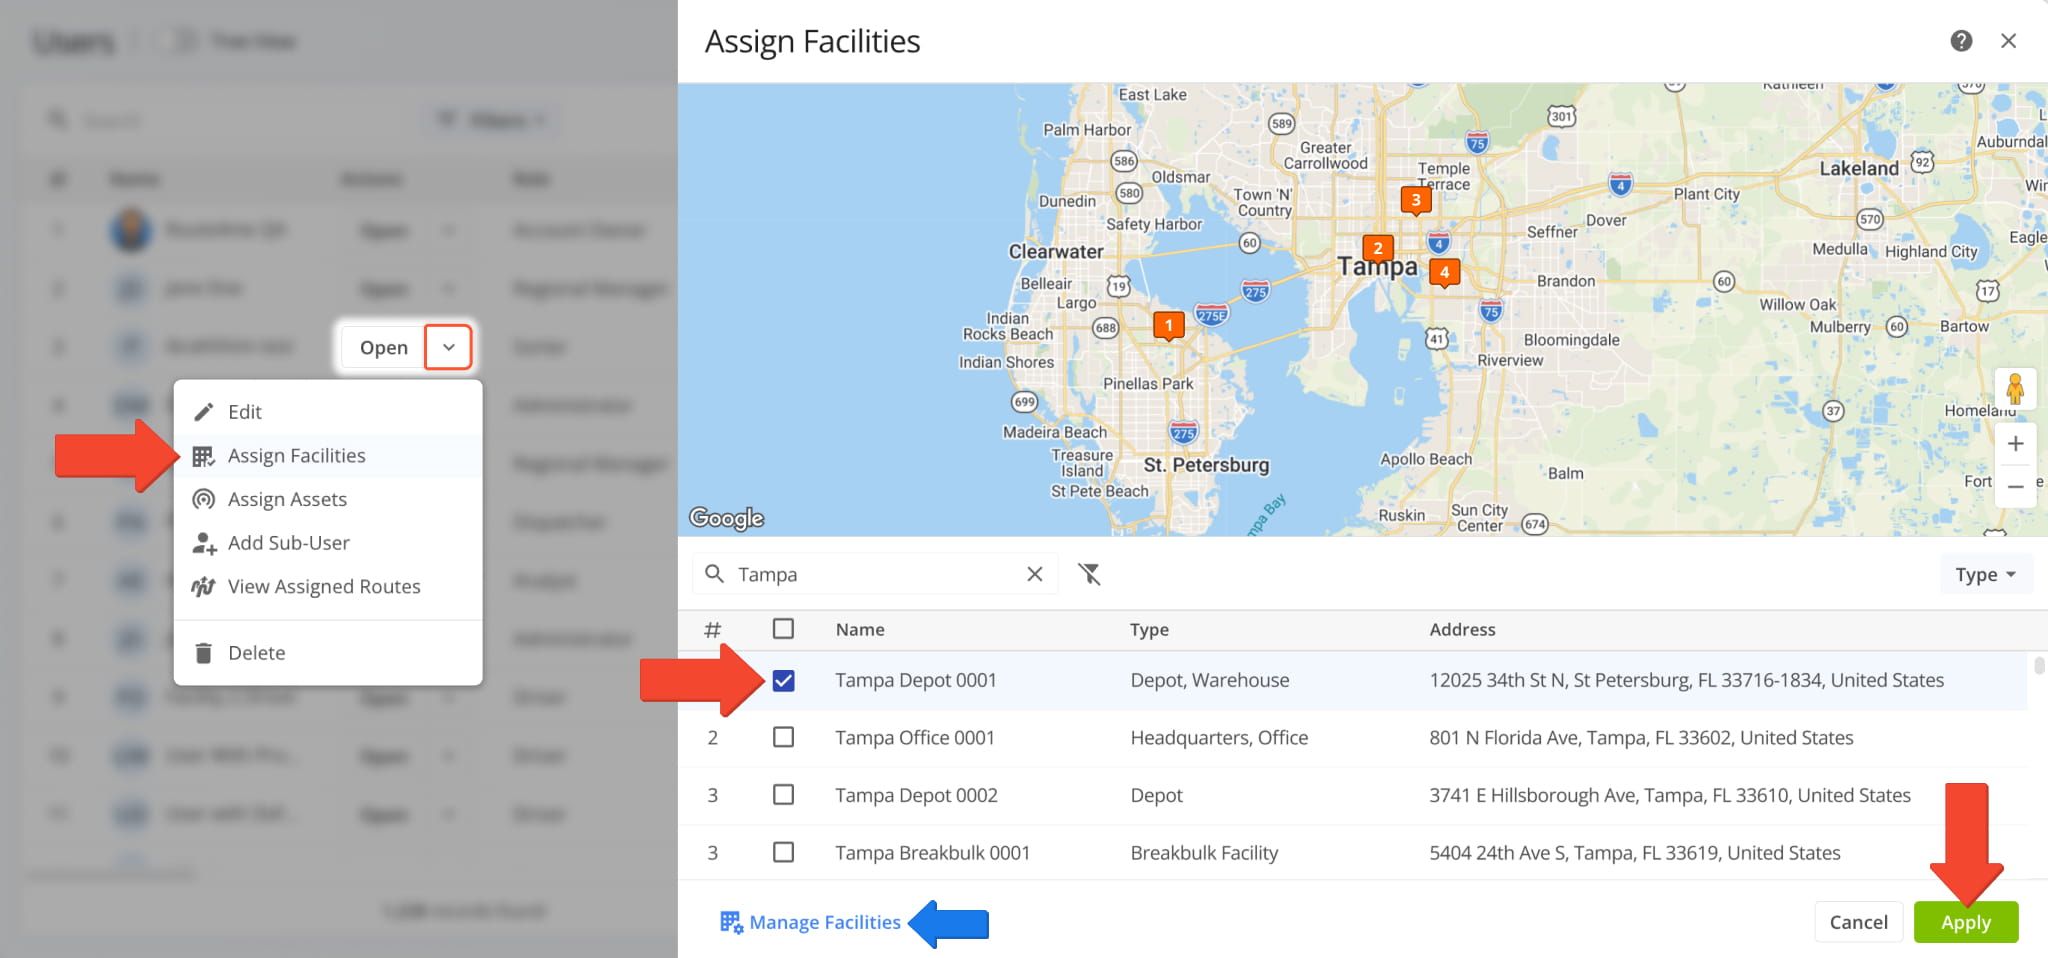Click the green Apply button
Image resolution: width=2048 pixels, height=958 pixels.
tap(1966, 922)
